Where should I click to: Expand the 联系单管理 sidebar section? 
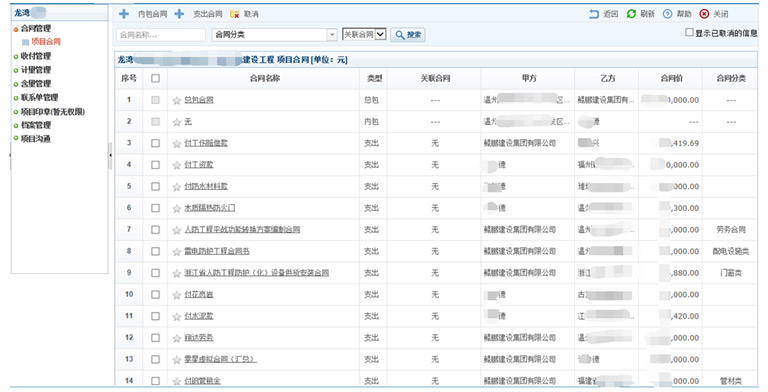pos(16,98)
